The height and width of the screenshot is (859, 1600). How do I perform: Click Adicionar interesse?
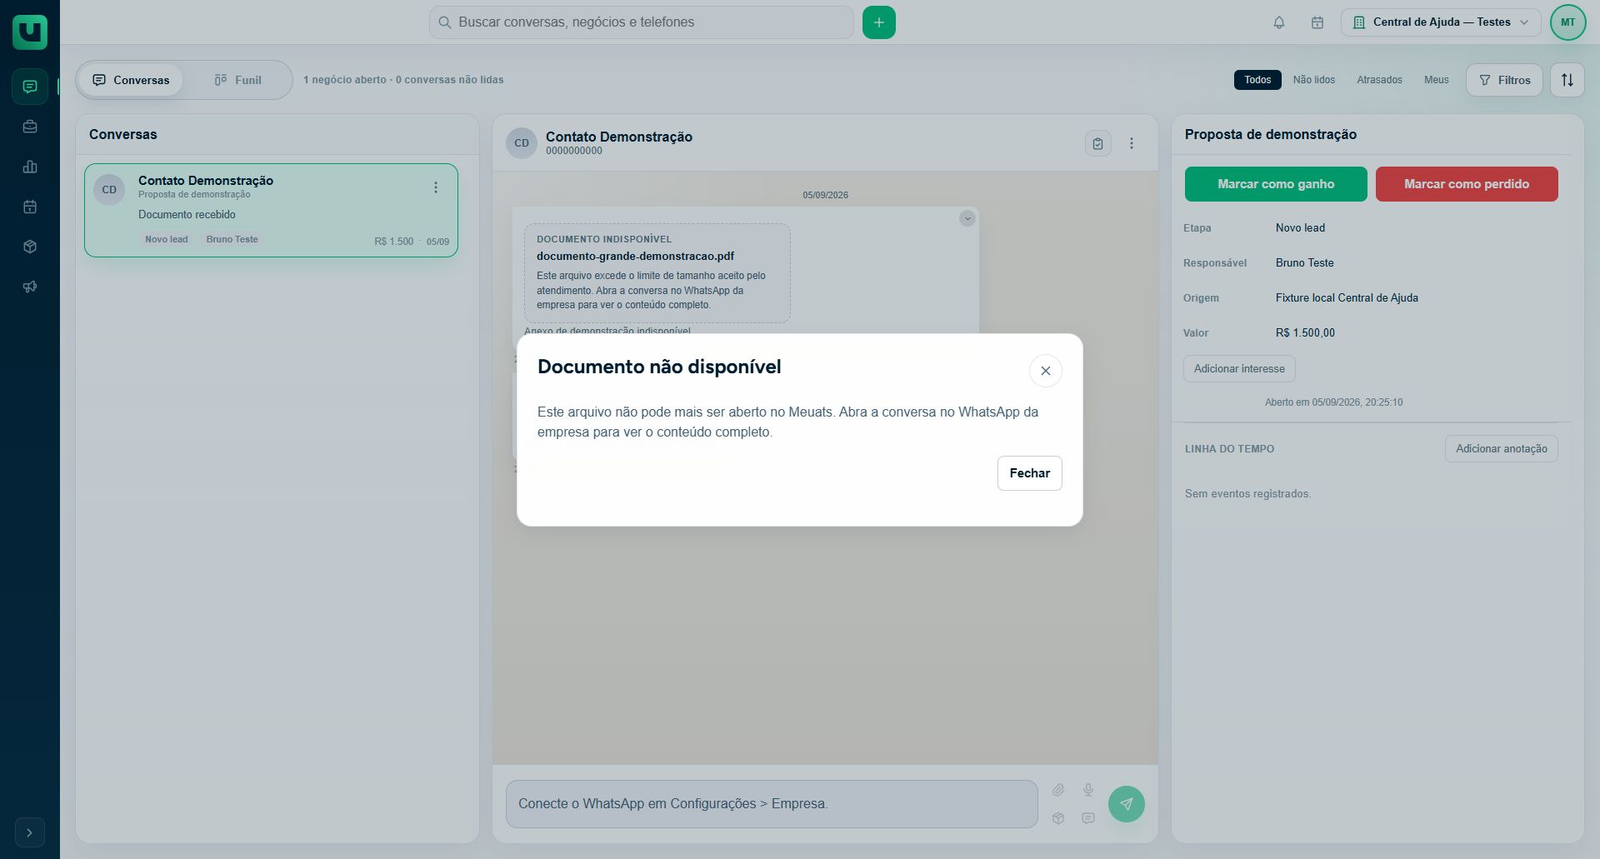coord(1239,369)
